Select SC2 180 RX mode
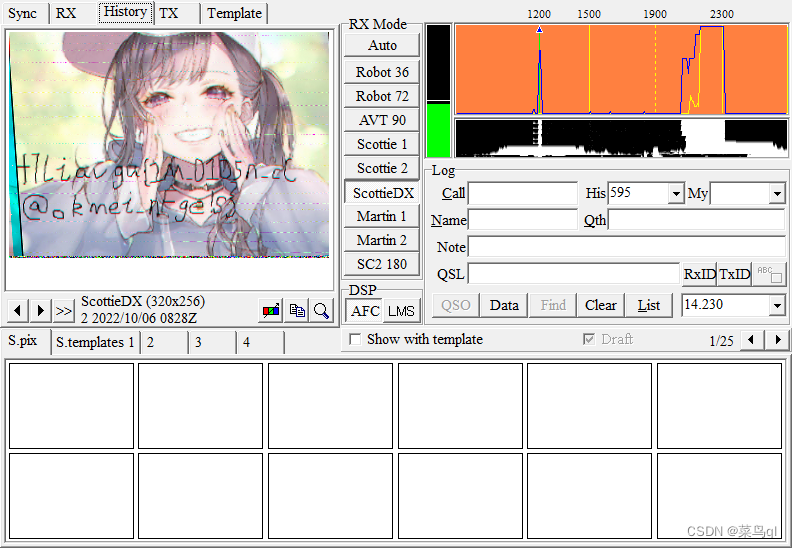 382,264
